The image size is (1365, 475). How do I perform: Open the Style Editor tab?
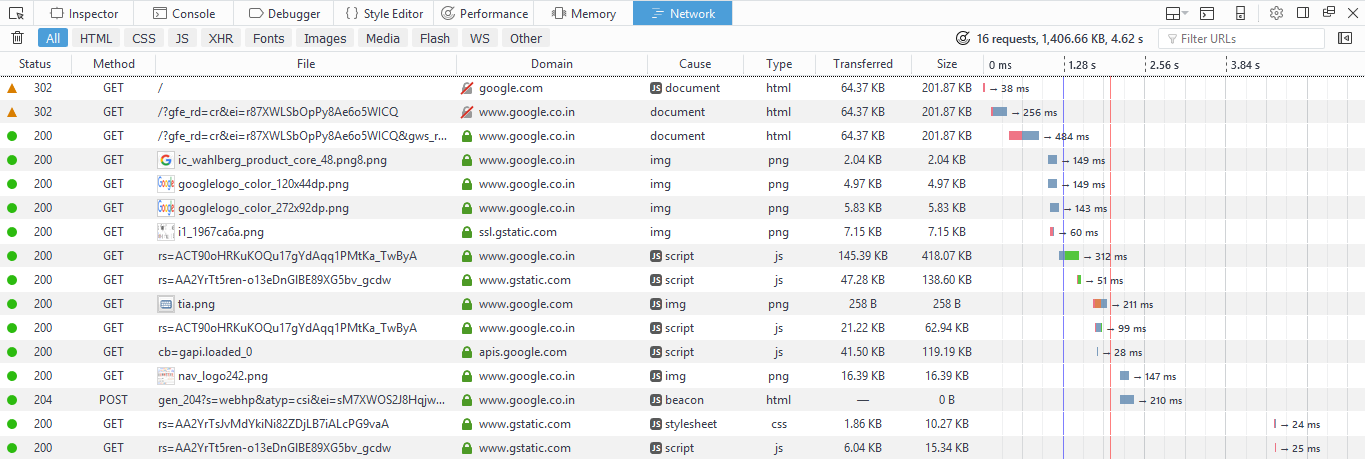[383, 13]
